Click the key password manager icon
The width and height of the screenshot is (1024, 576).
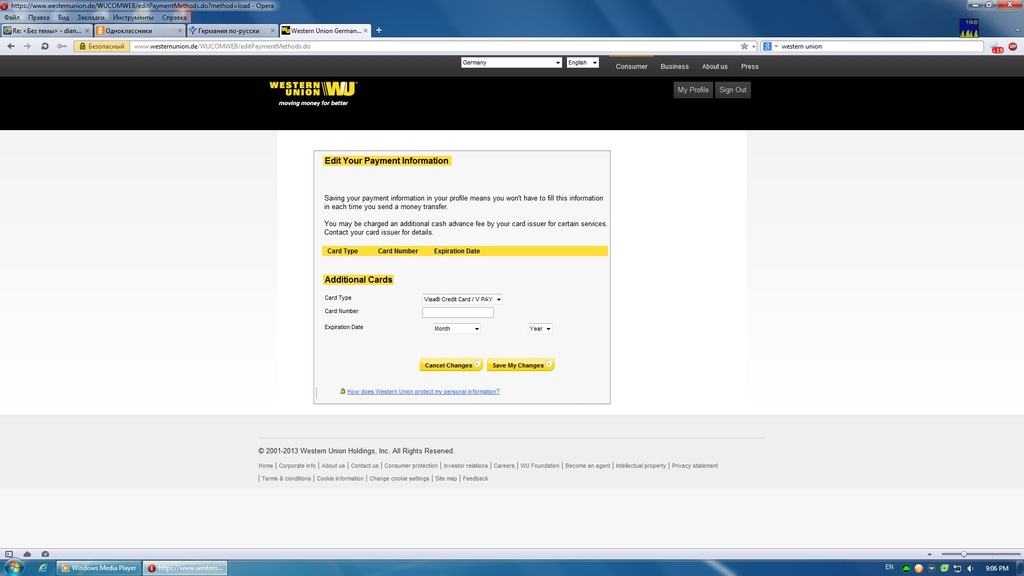[x=62, y=46]
